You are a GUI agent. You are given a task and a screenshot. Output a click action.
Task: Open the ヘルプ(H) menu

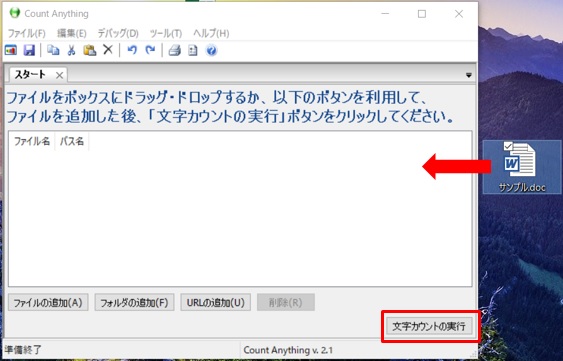click(x=211, y=33)
